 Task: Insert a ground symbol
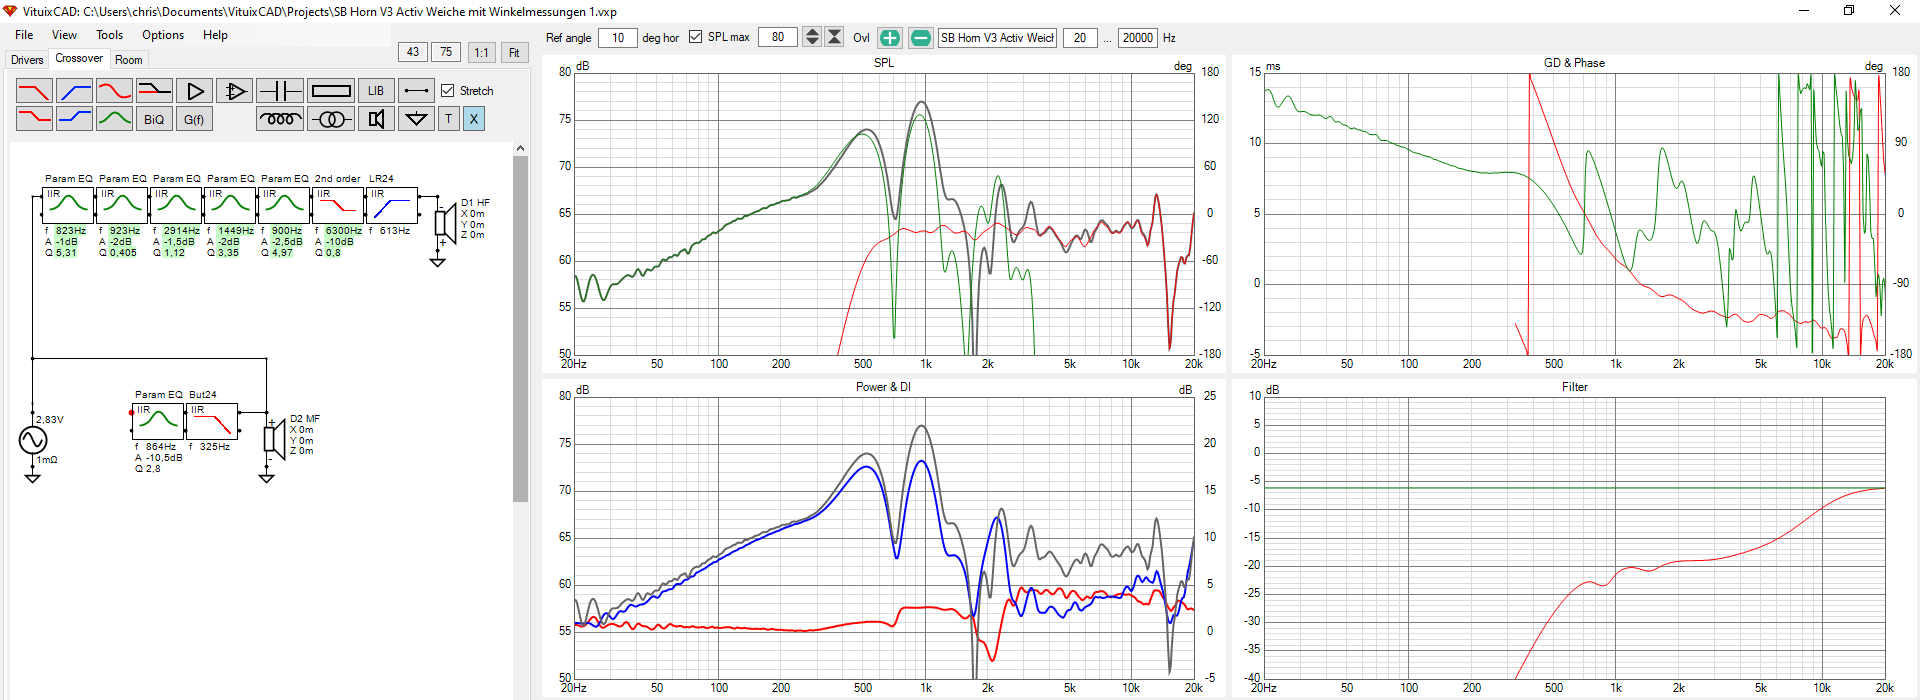coord(416,119)
